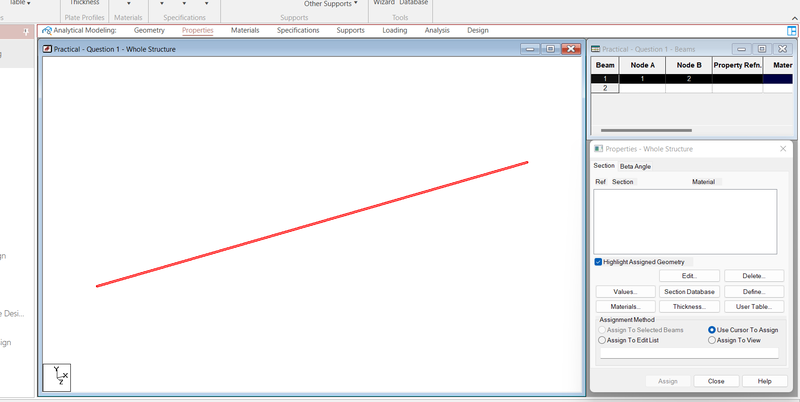Select Assign To Selected Beams option
The width and height of the screenshot is (800, 402).
[602, 330]
